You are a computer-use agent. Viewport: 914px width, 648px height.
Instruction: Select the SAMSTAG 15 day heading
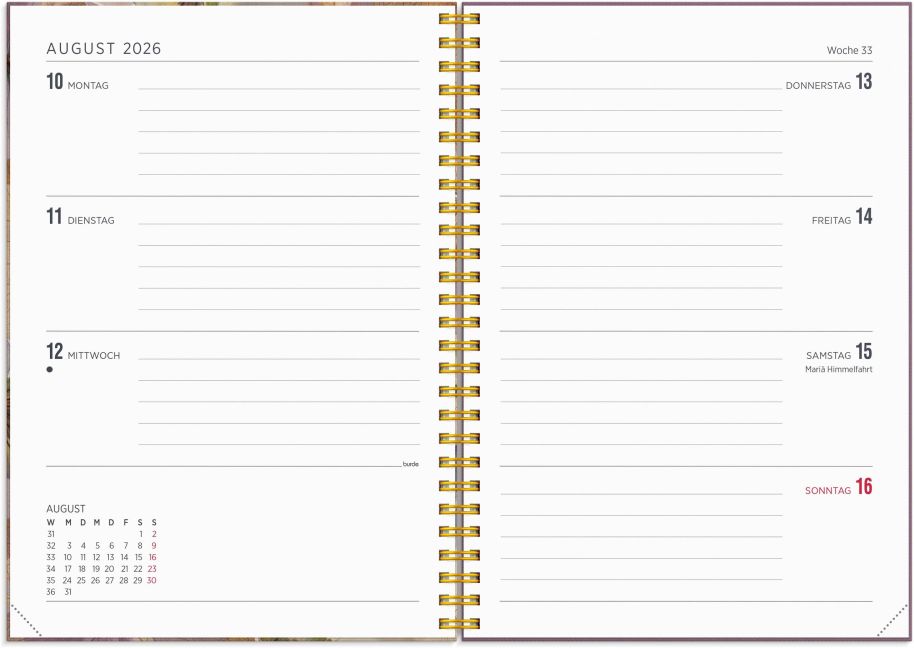click(x=839, y=352)
